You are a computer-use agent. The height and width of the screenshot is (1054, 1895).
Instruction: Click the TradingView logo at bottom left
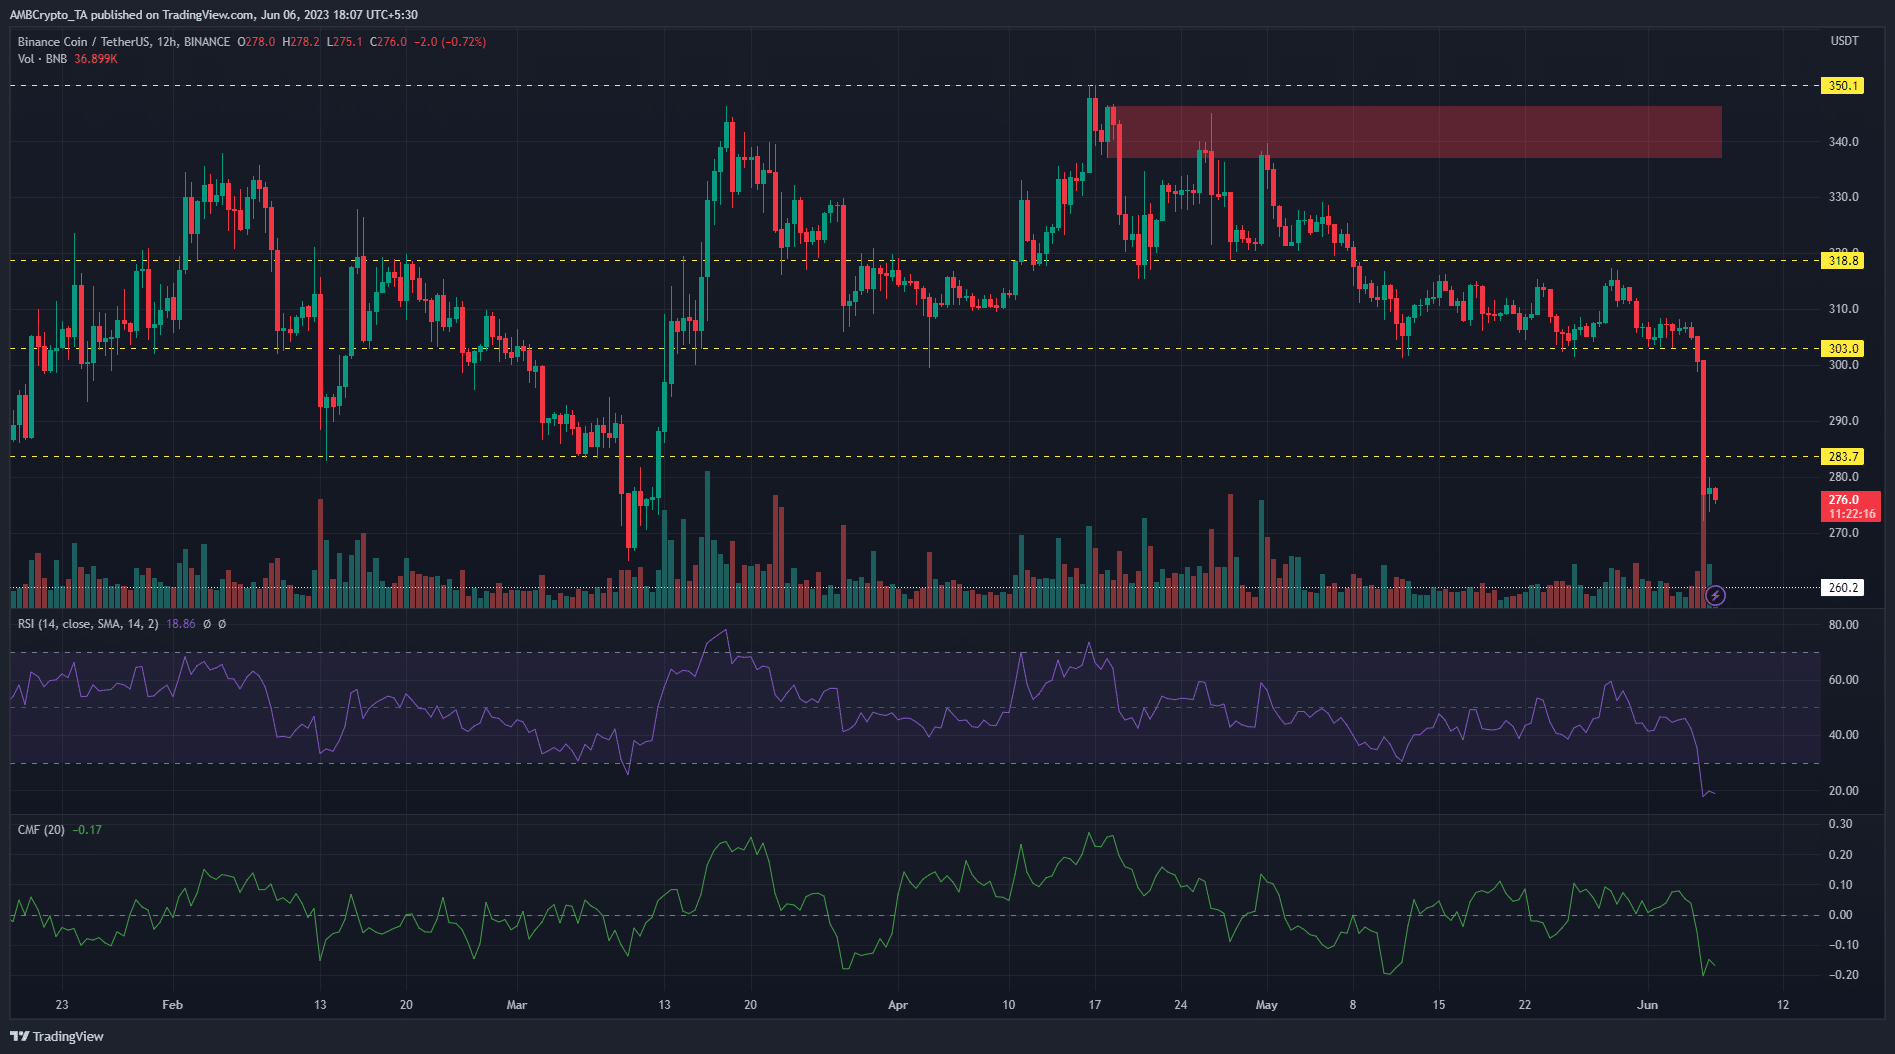pyautogui.click(x=57, y=1036)
